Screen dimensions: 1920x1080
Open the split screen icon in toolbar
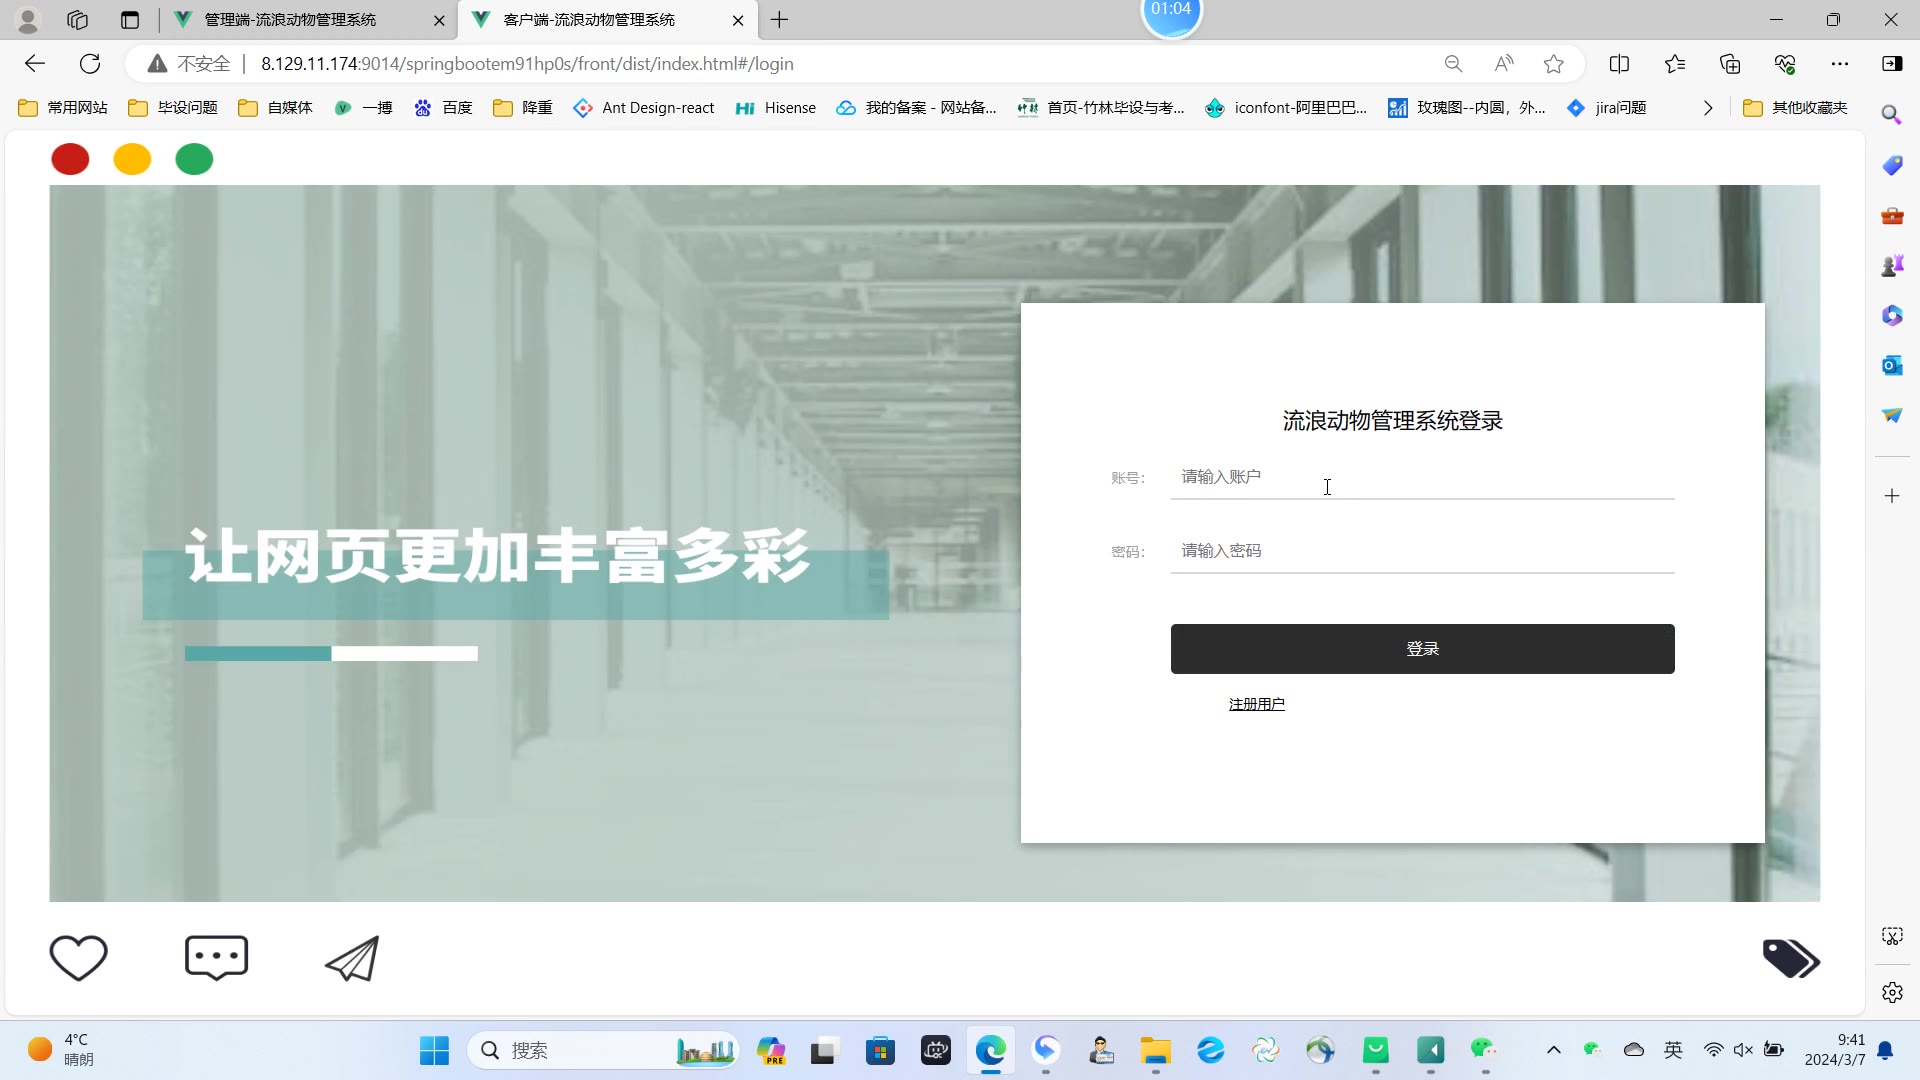[x=1619, y=64]
